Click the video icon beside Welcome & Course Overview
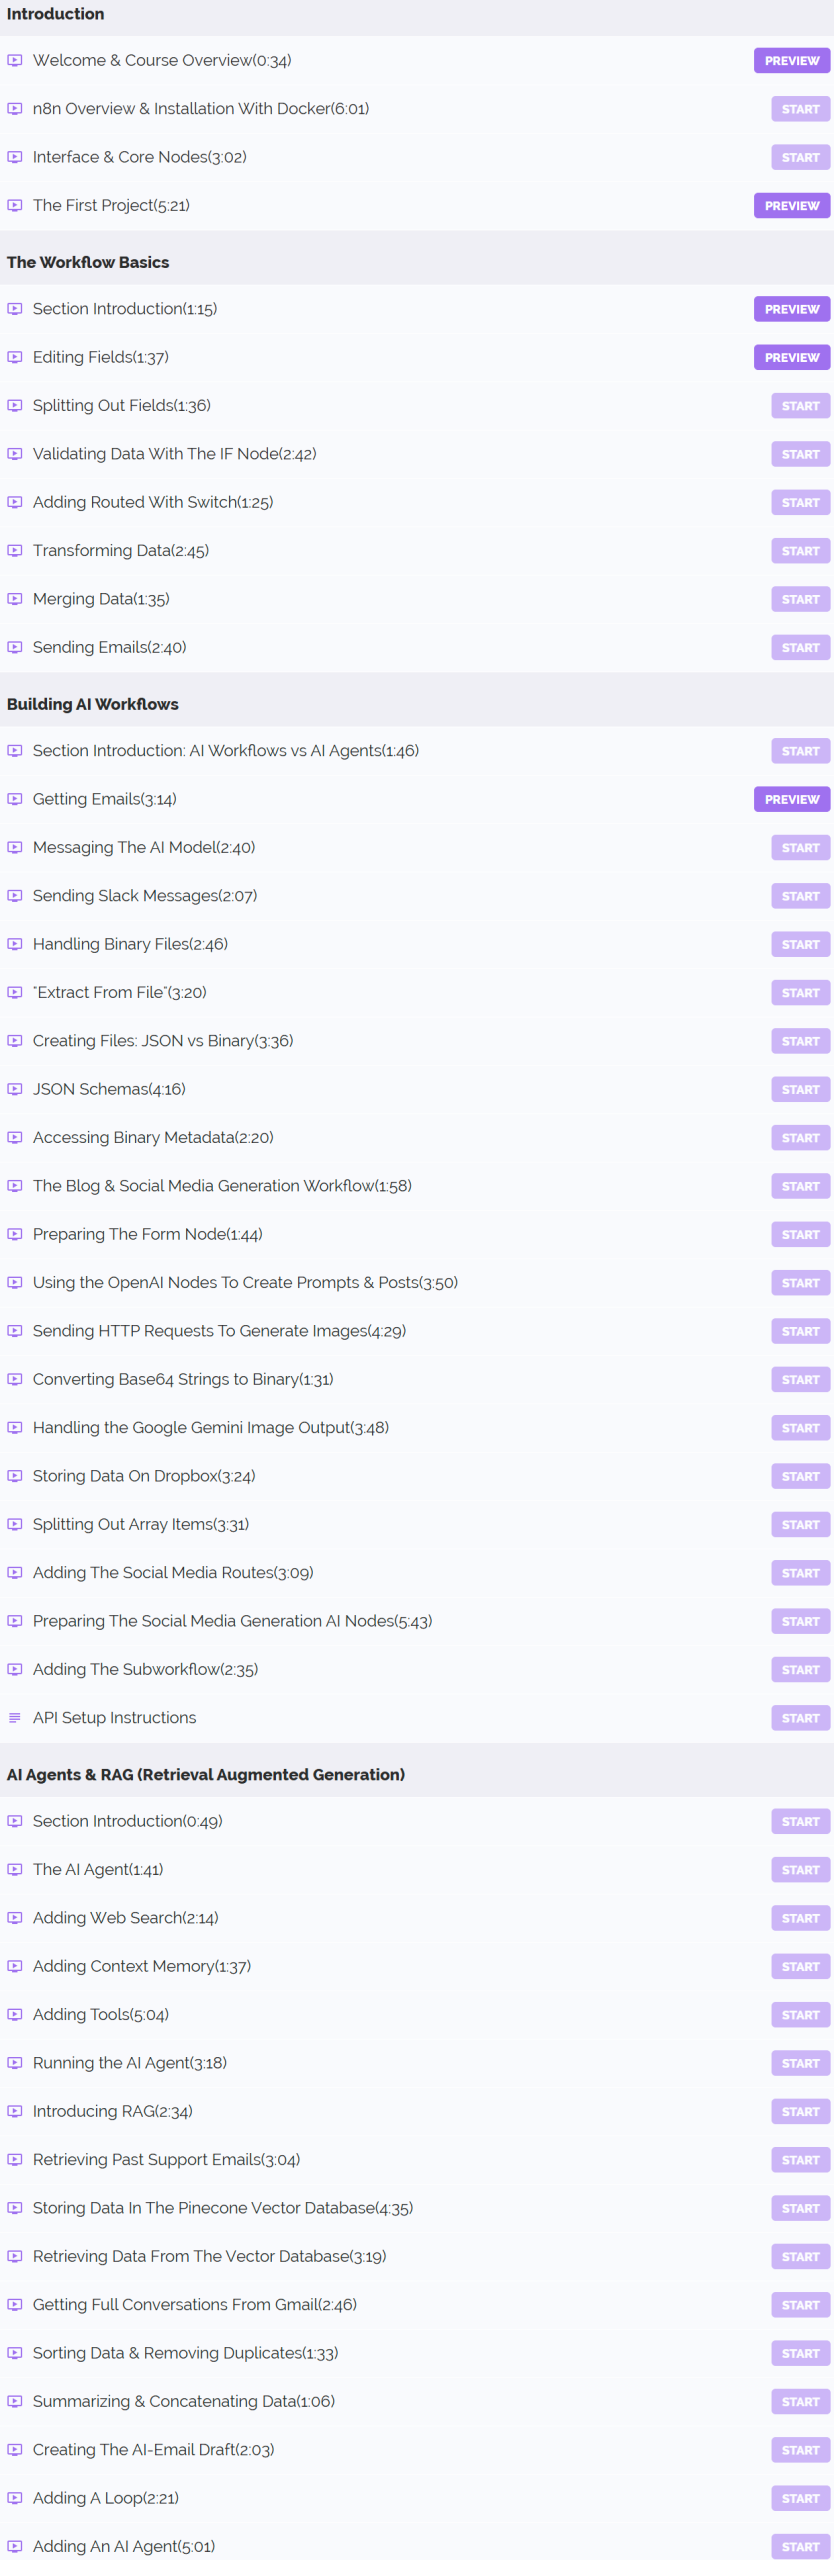Image resolution: width=834 pixels, height=2560 pixels. coord(15,61)
